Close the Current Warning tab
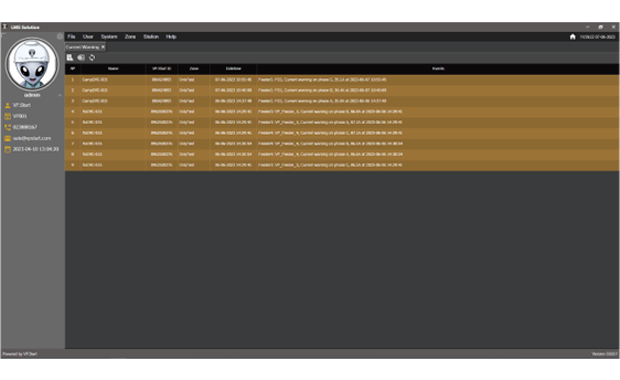The image size is (620, 380). pyautogui.click(x=103, y=47)
